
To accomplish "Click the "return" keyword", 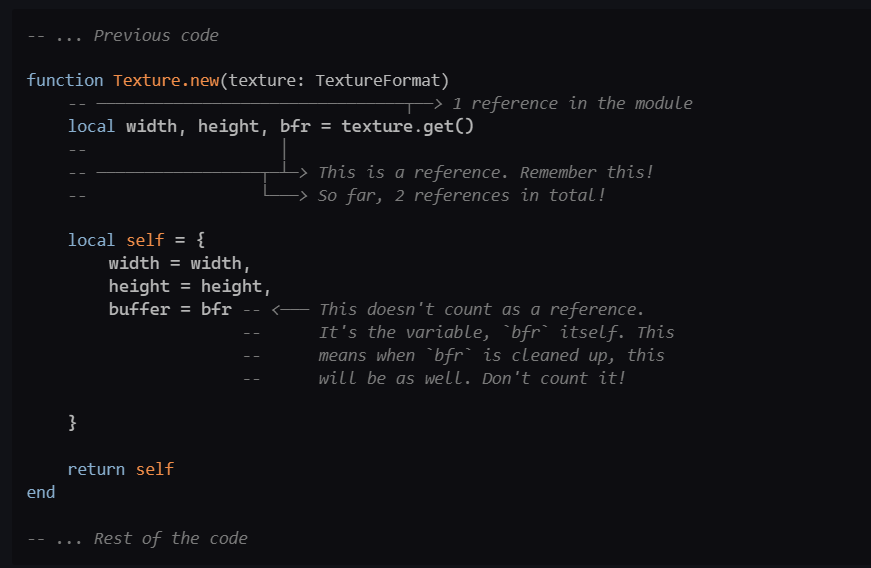I will pos(97,469).
